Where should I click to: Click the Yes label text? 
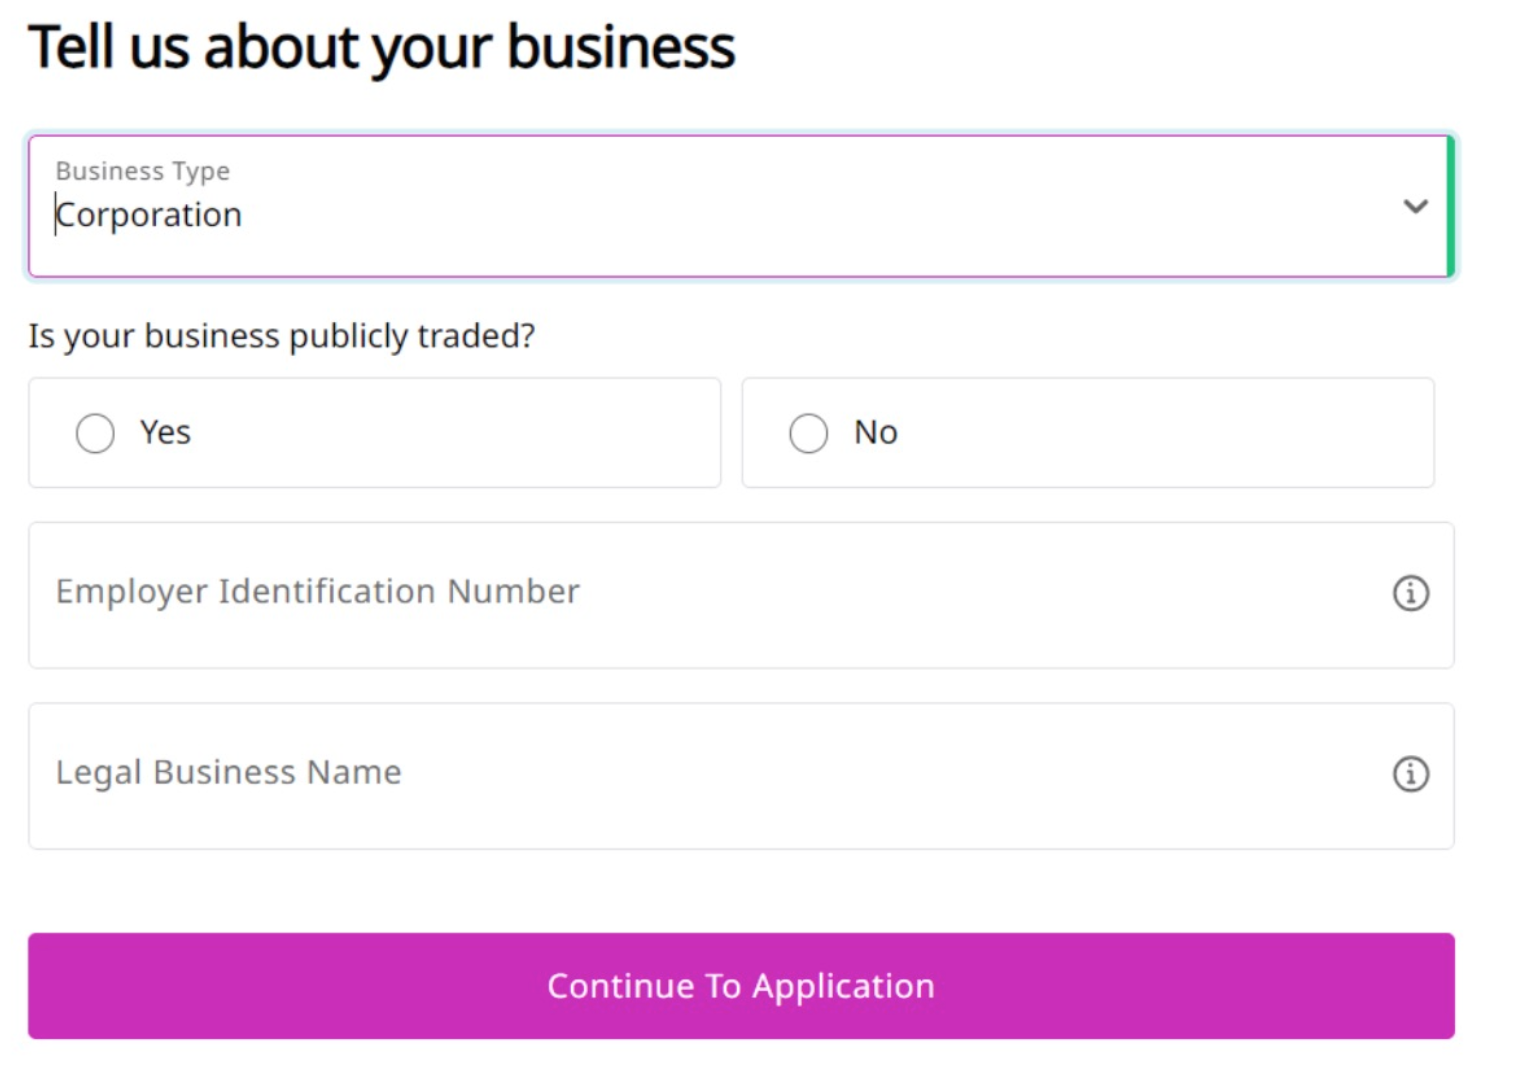click(x=165, y=433)
